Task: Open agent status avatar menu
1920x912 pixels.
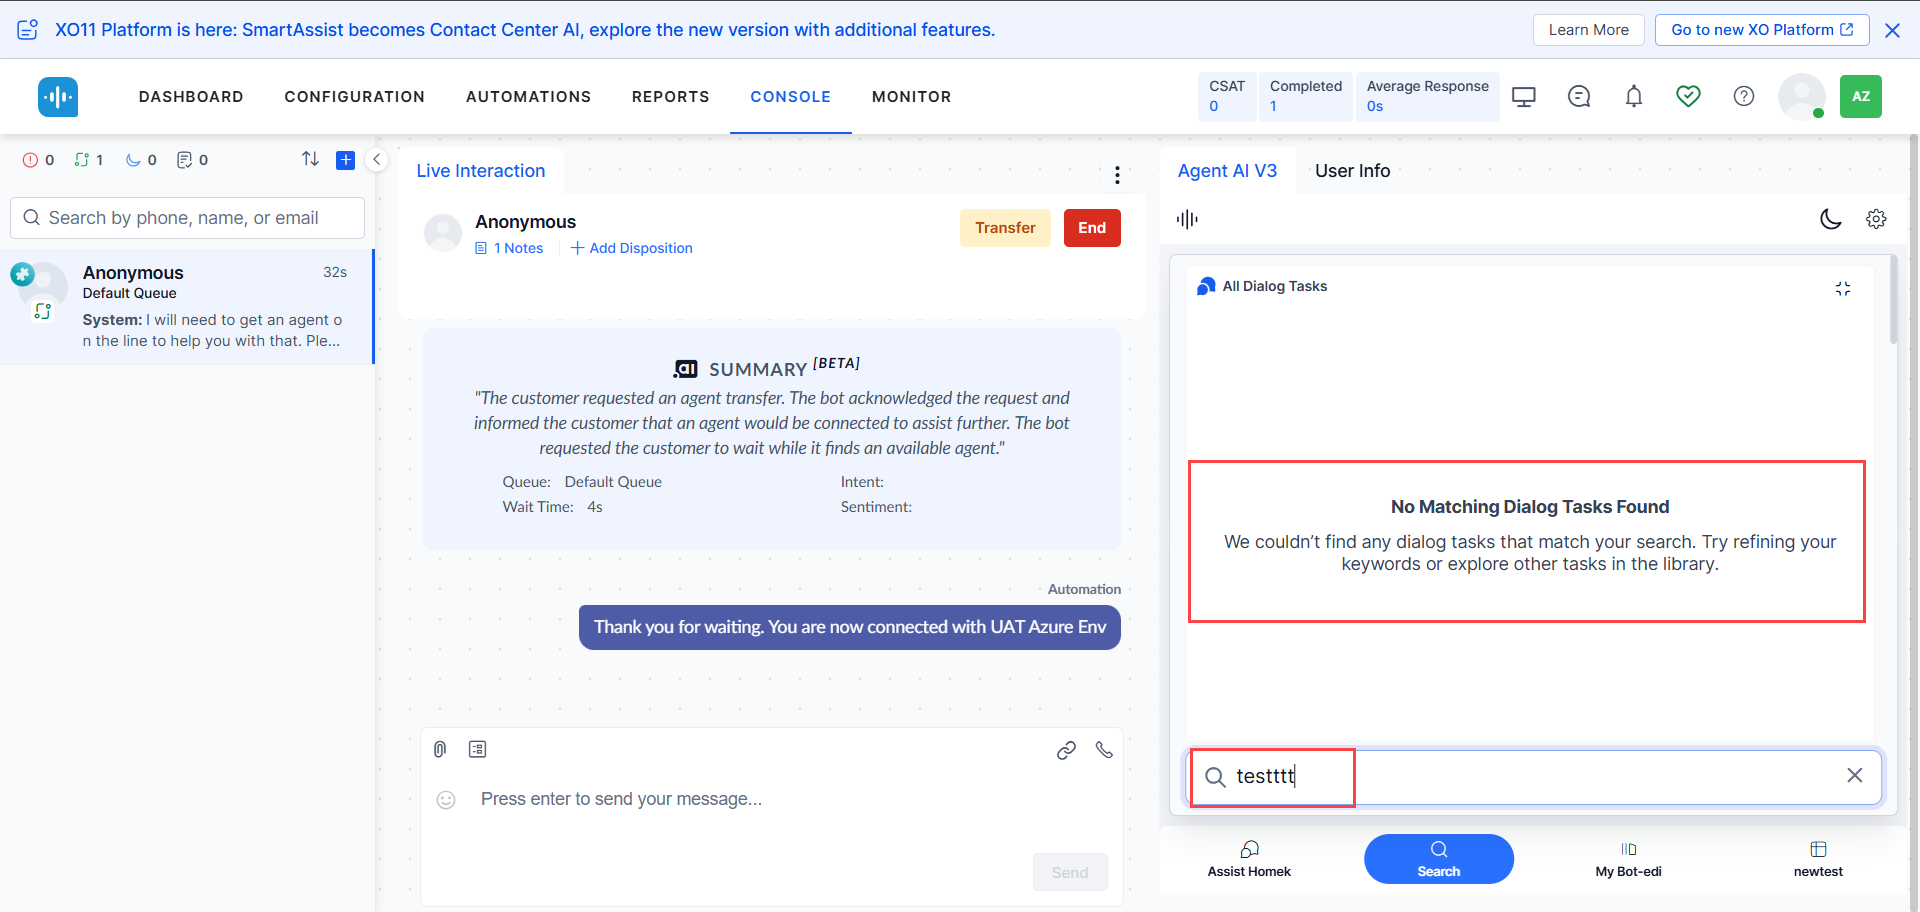Action: coord(1802,97)
